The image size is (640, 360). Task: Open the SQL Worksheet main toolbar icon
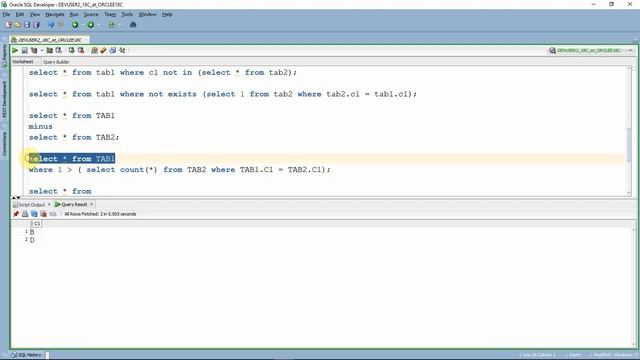tap(112, 25)
